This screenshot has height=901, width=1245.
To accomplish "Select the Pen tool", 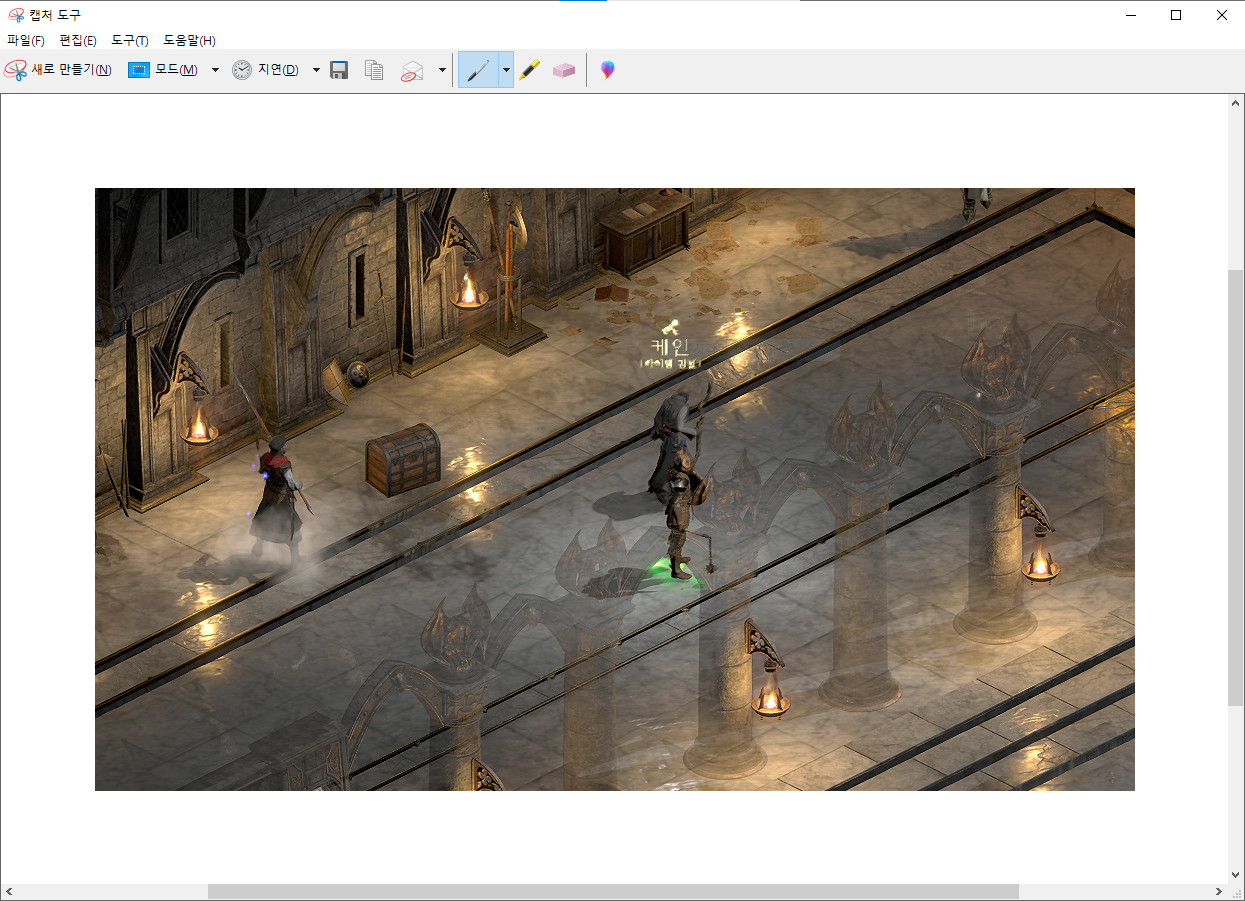I will (478, 70).
